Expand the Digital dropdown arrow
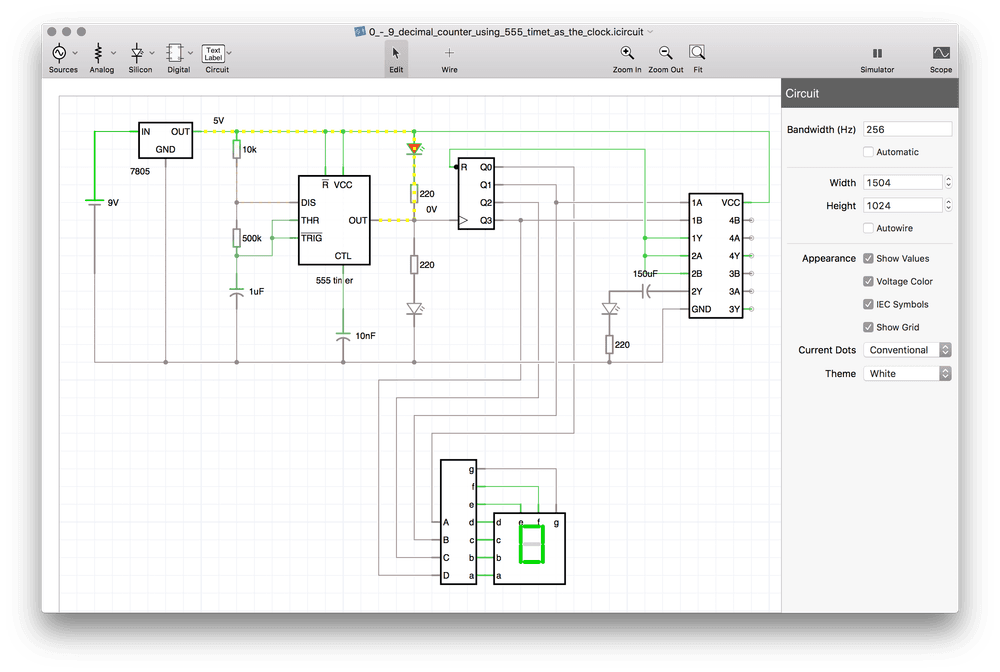The image size is (1000, 672). point(190,53)
